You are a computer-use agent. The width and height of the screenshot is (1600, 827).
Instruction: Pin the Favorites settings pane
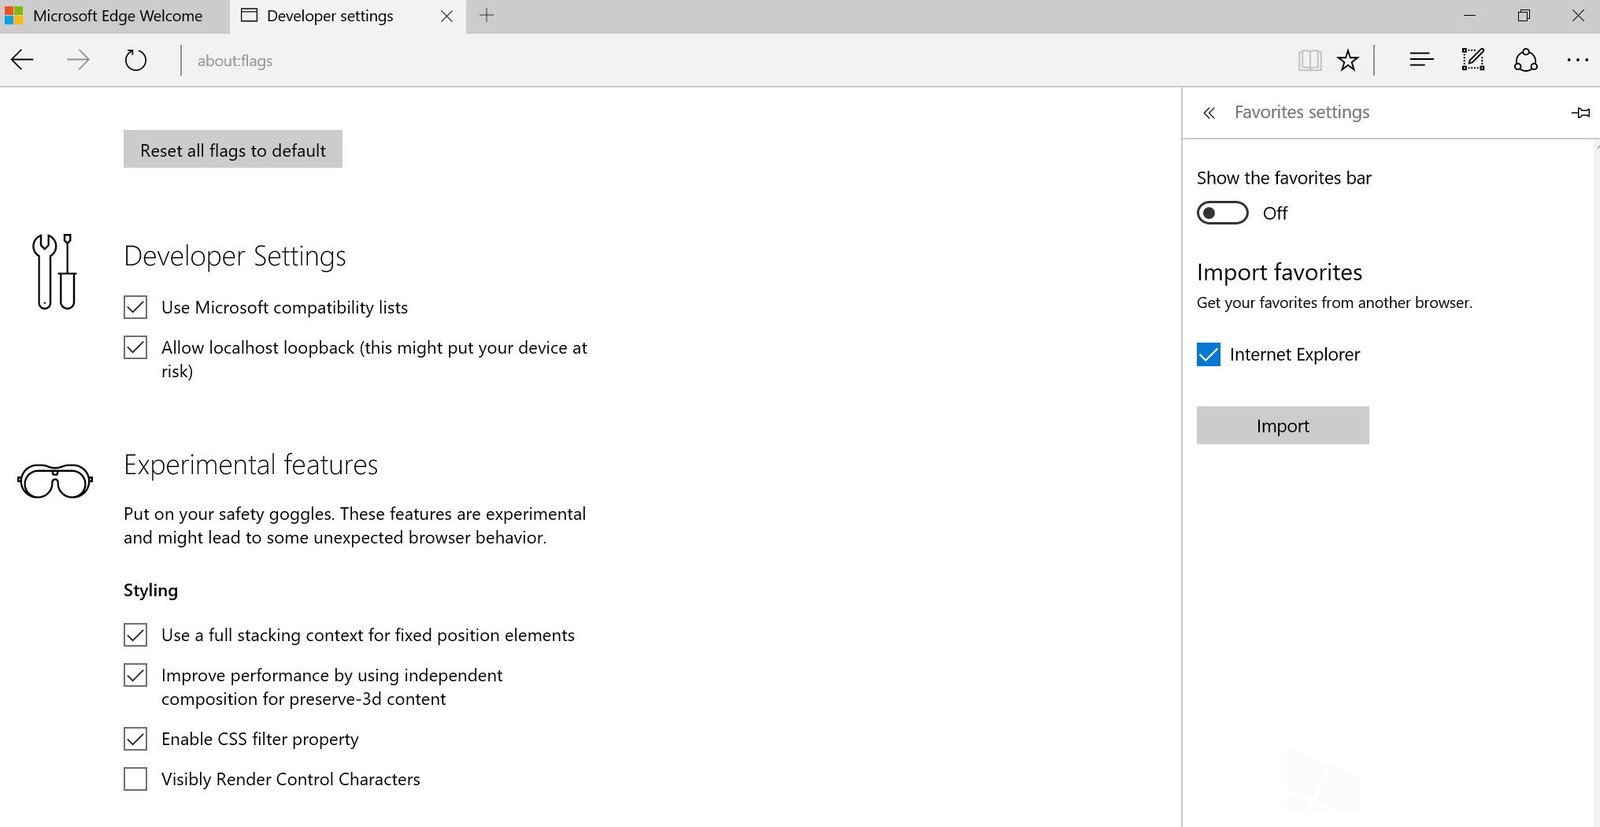pyautogui.click(x=1580, y=113)
